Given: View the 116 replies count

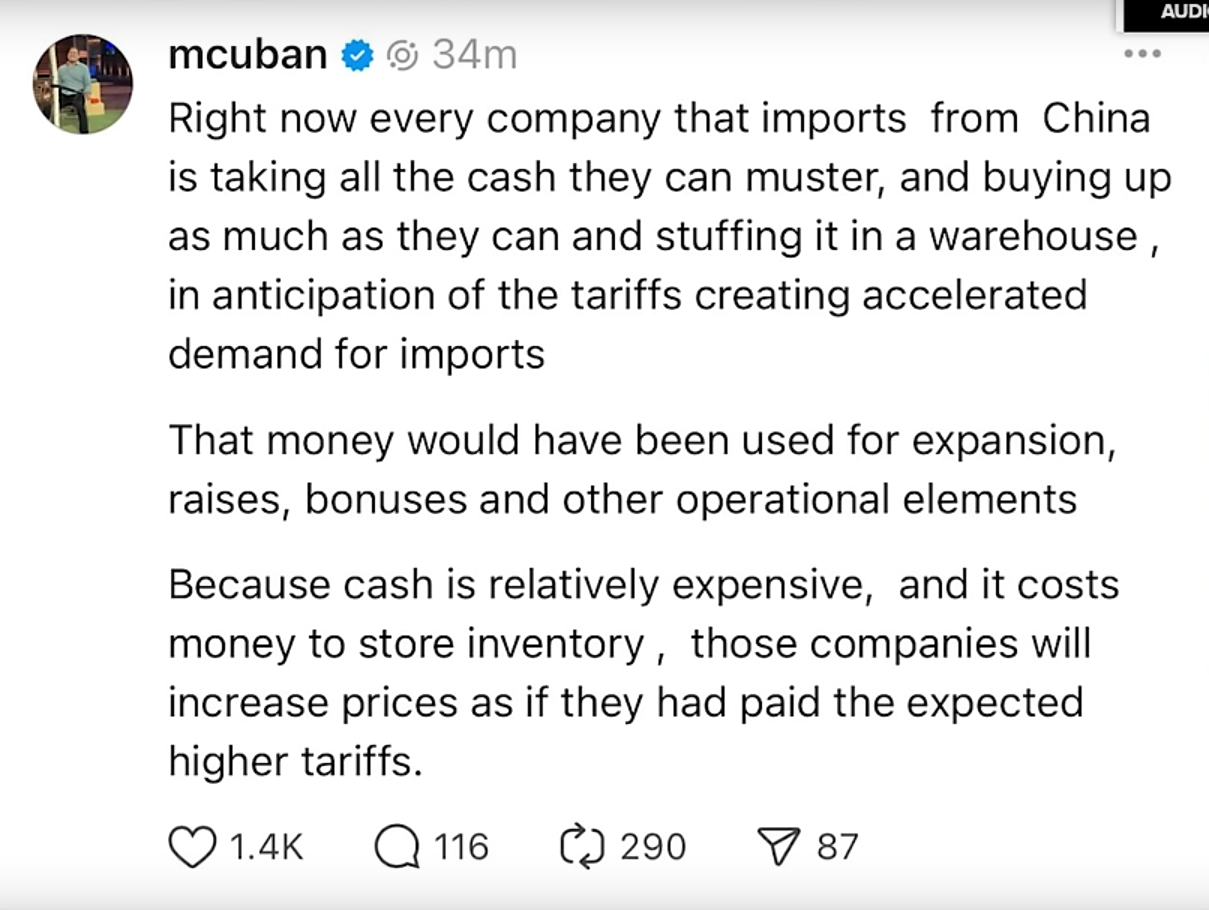Looking at the screenshot, I should coord(461,848).
